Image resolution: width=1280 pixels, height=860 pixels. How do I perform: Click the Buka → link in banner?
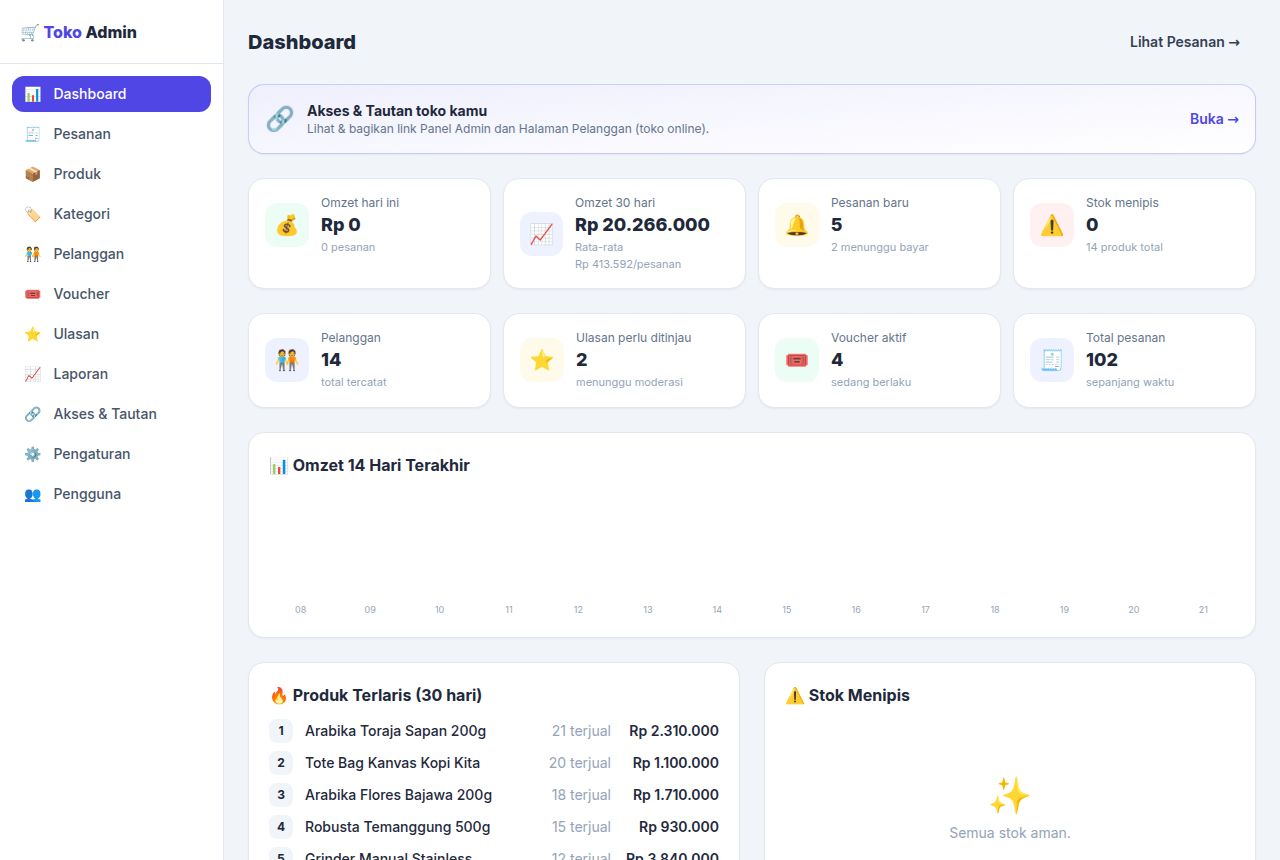[x=1214, y=119]
